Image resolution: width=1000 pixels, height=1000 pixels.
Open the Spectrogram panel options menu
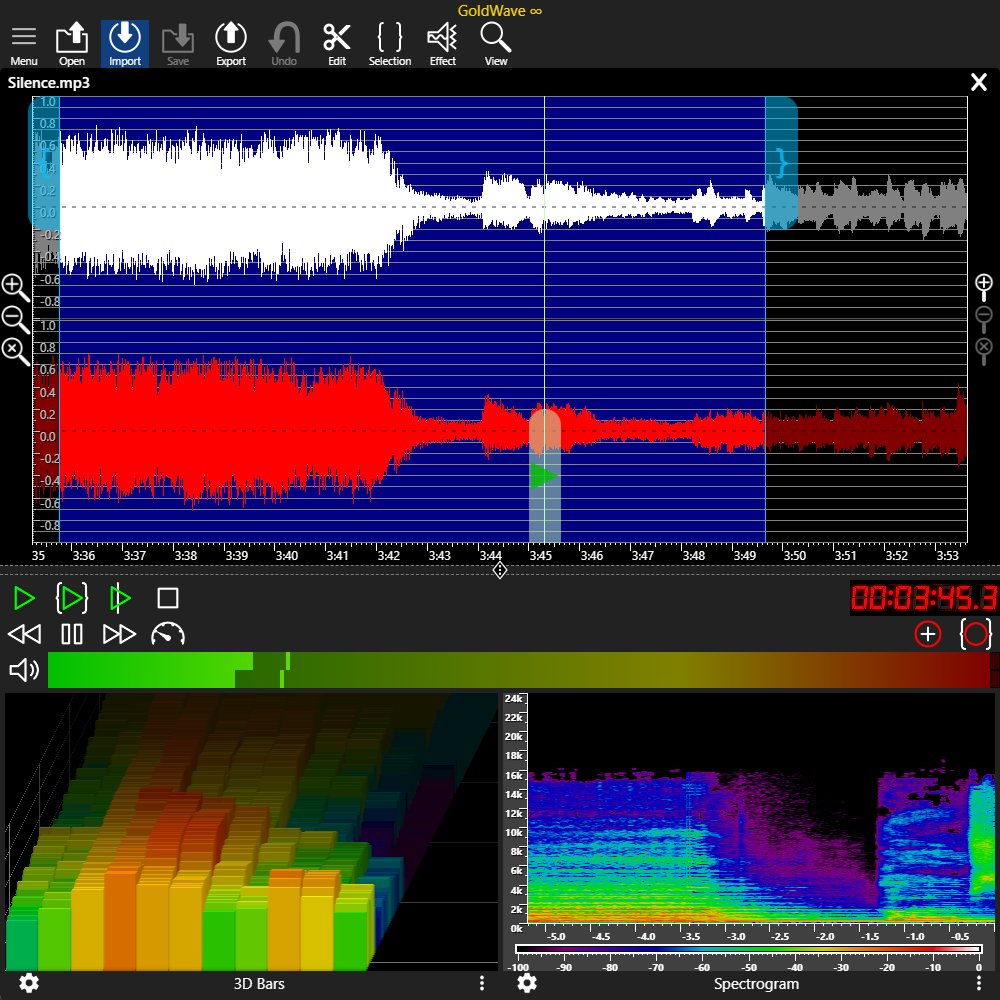[x=980, y=984]
